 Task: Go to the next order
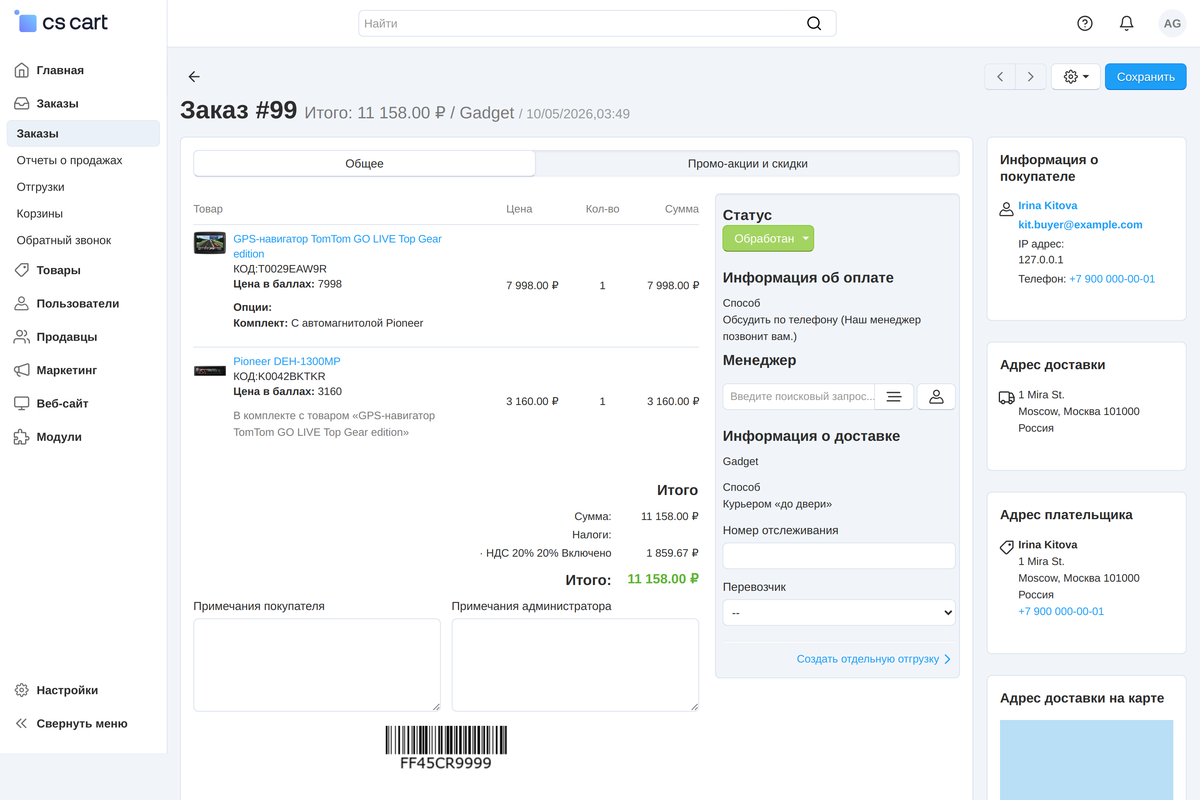point(1031,77)
